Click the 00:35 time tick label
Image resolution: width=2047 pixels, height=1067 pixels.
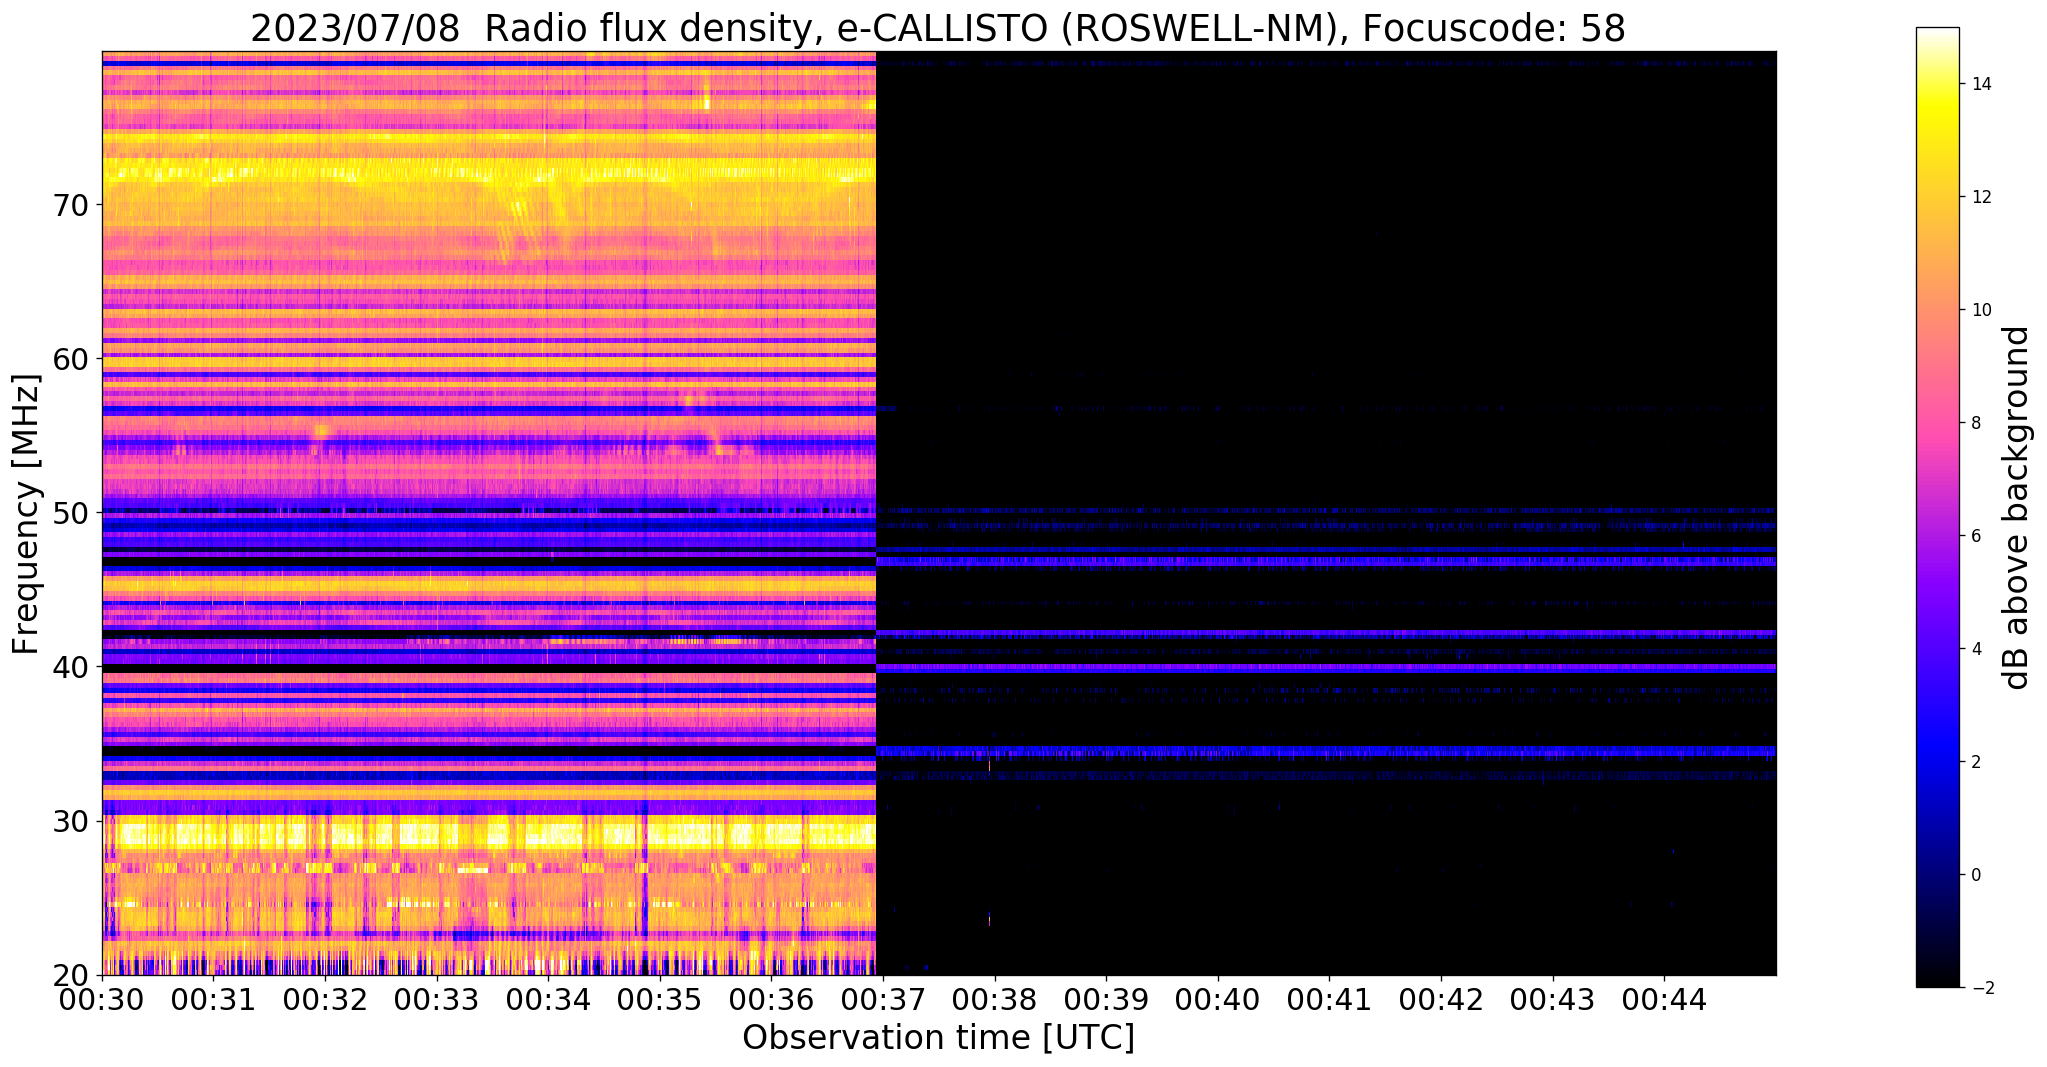(x=660, y=999)
